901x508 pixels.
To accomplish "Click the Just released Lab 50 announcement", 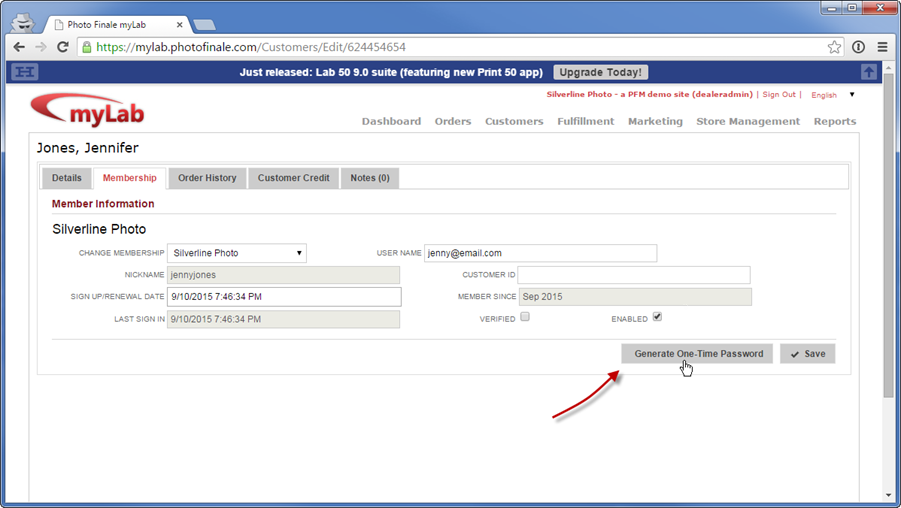I will 391,72.
